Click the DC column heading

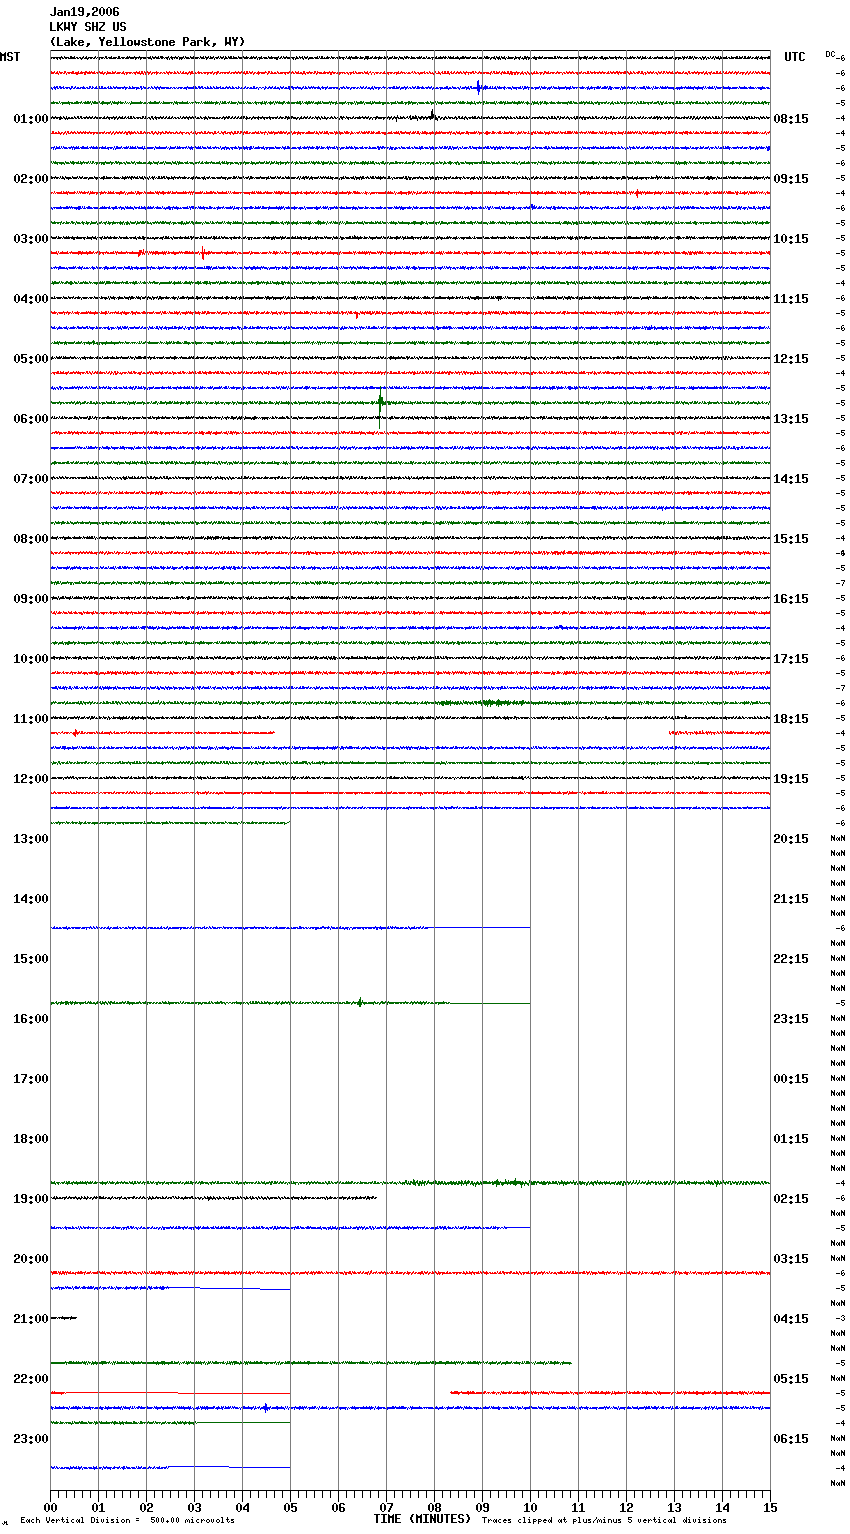[x=831, y=54]
